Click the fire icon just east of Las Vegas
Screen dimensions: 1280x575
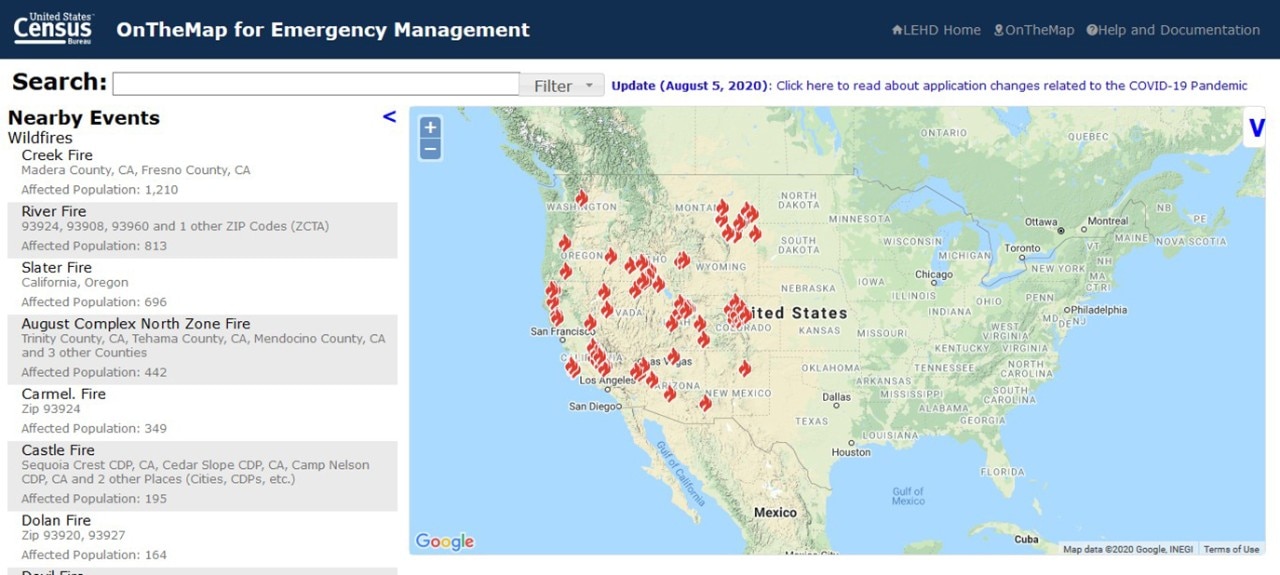pos(673,356)
